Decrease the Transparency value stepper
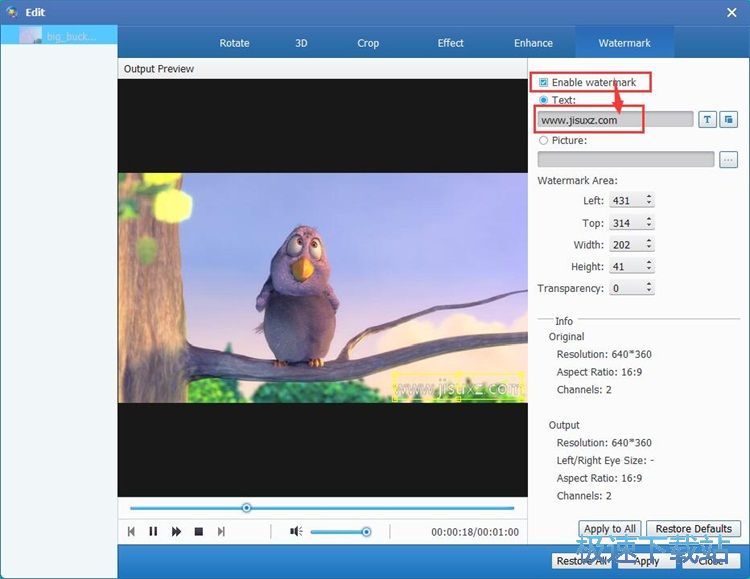Viewport: 750px width, 579px height. pyautogui.click(x=649, y=290)
